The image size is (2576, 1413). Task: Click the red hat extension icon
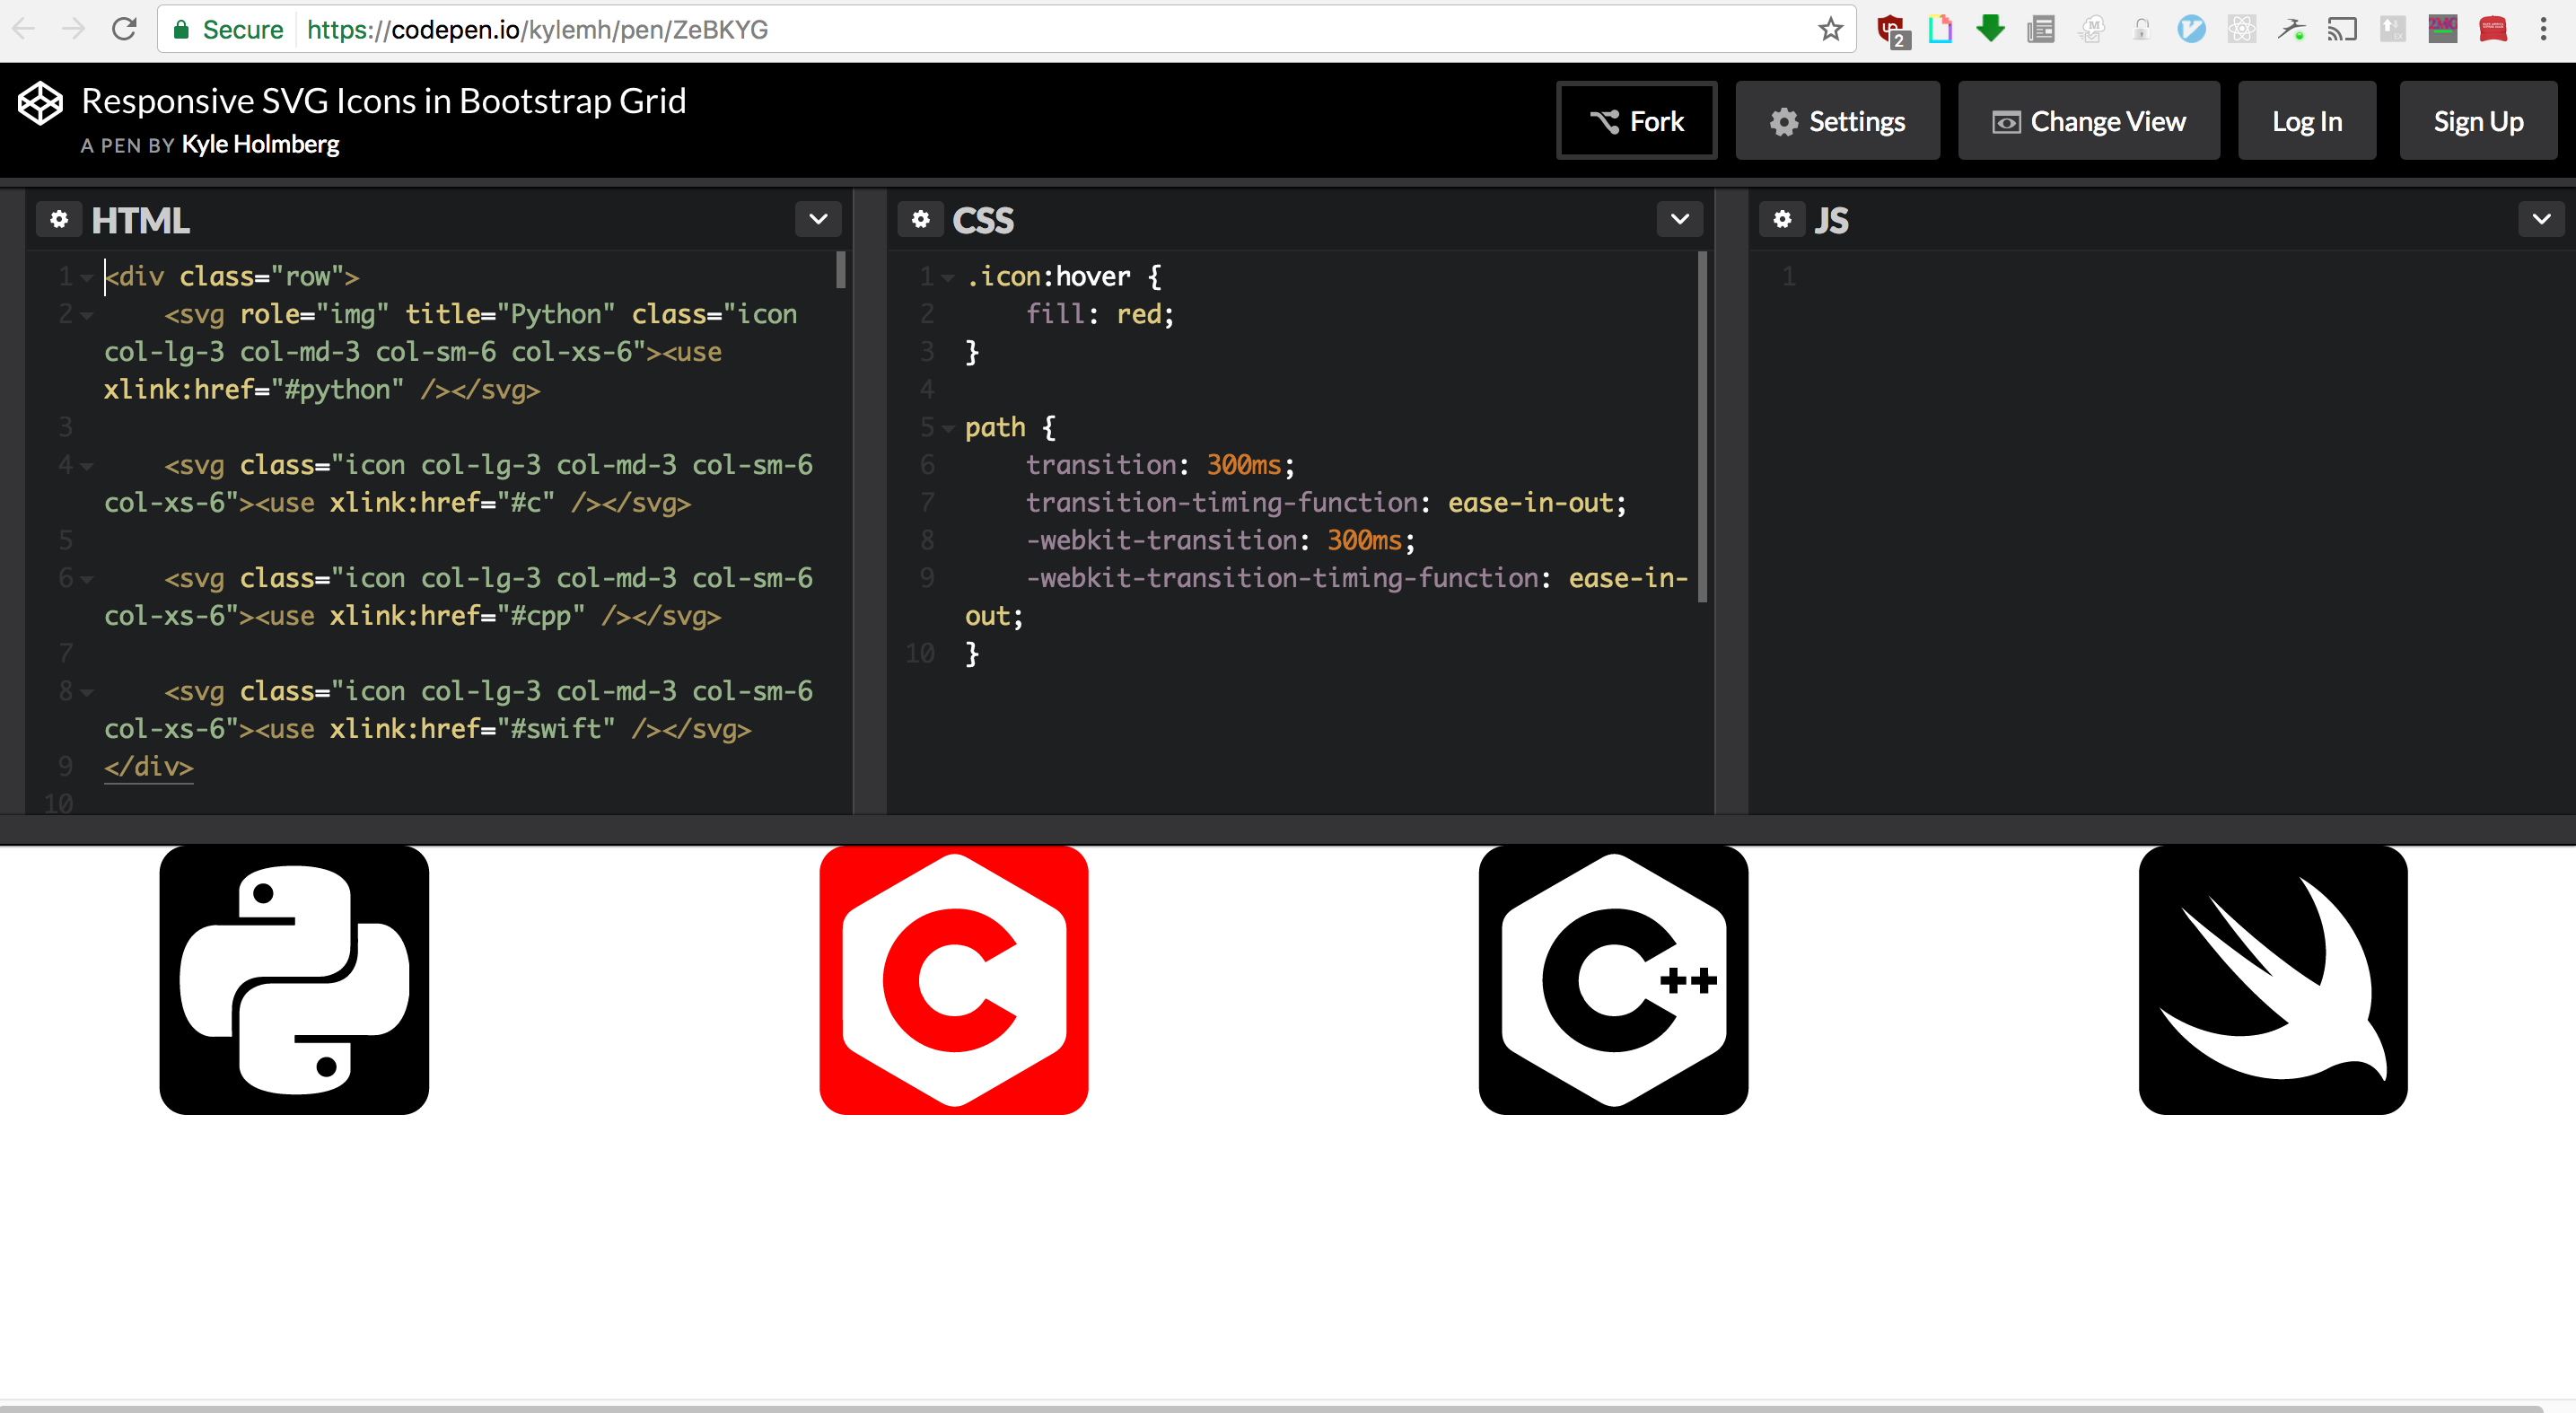[2493, 29]
